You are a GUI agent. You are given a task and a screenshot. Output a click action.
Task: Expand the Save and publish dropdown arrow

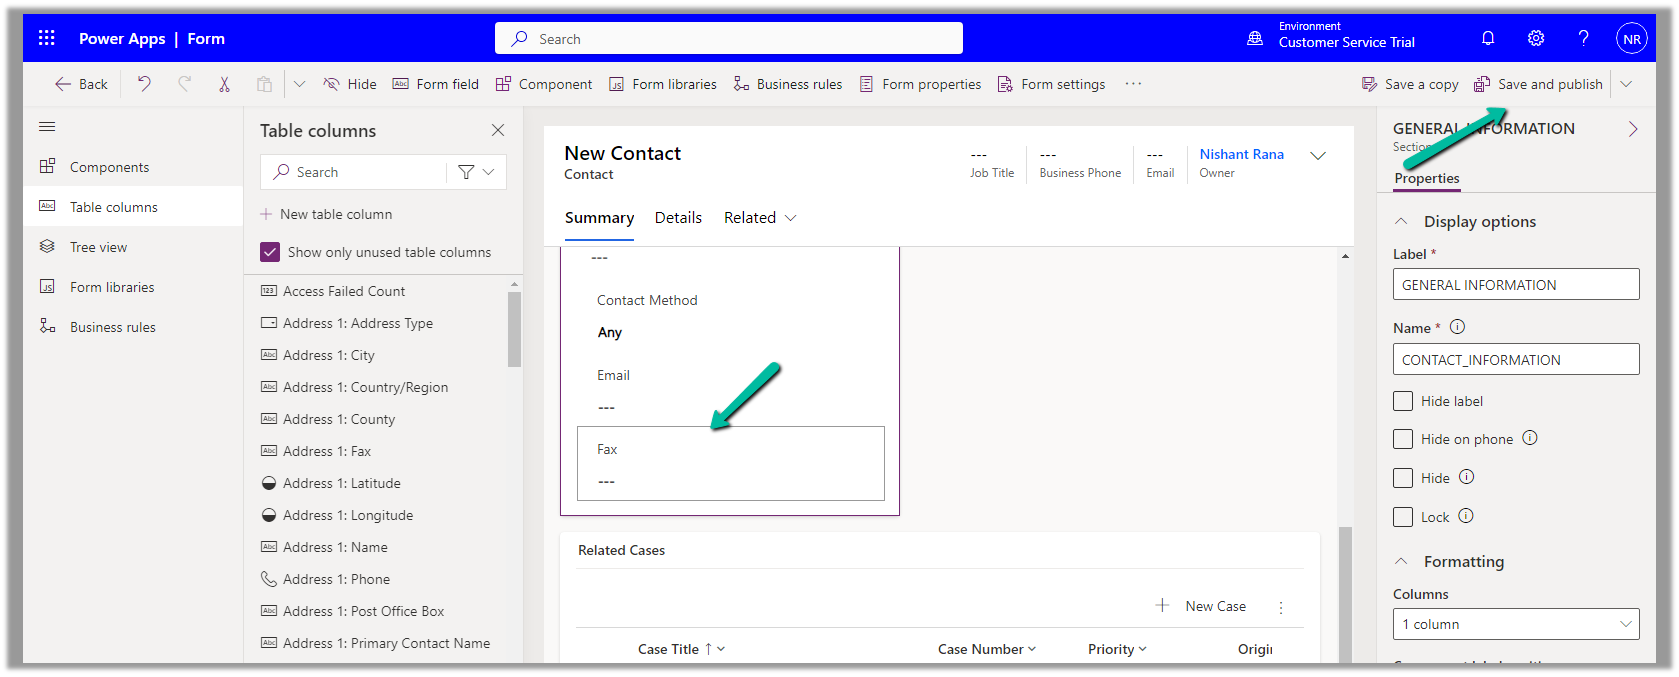click(1626, 84)
